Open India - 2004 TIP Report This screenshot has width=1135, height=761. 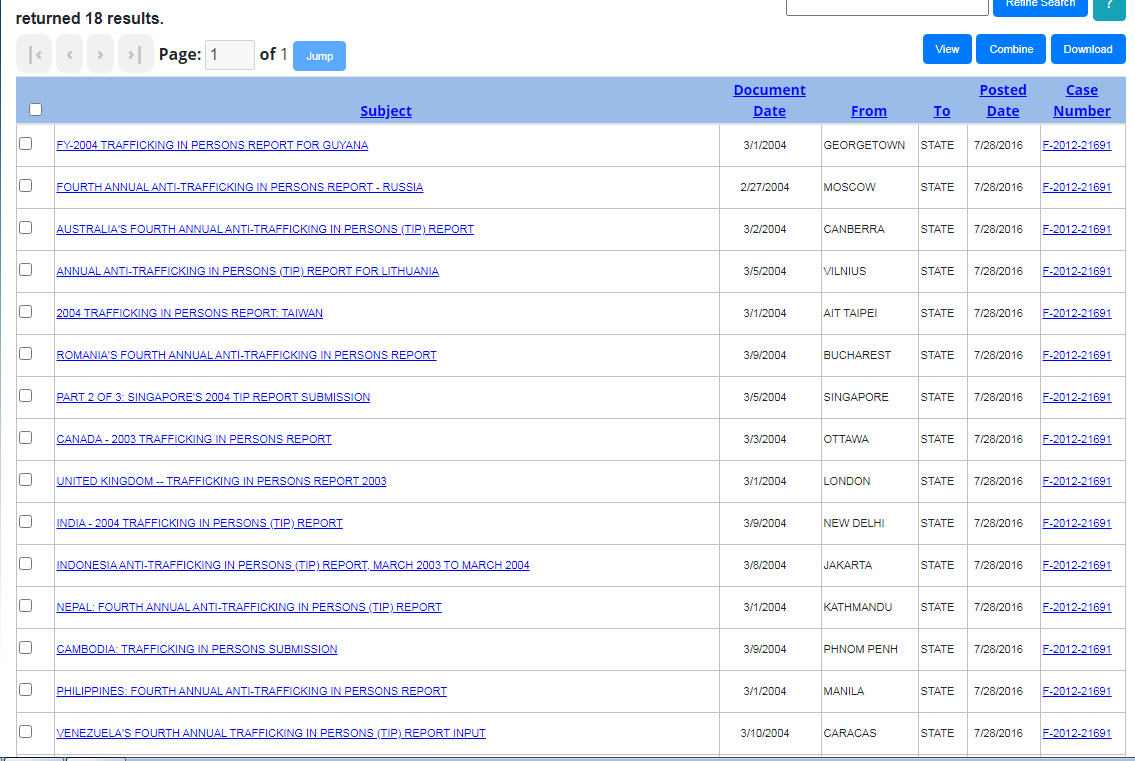(199, 523)
